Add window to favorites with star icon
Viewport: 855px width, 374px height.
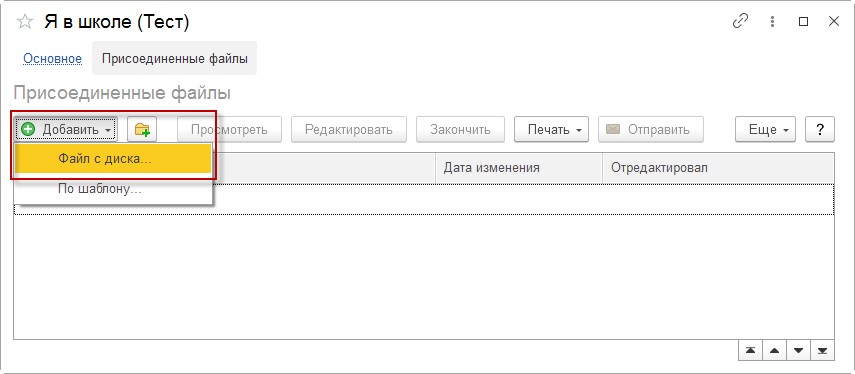(25, 22)
